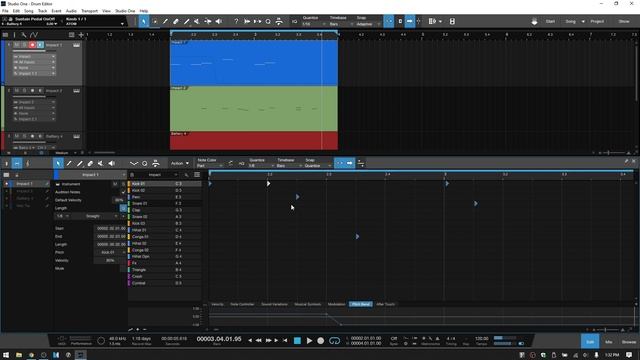Open the search icon in drum pitch list header
The height and width of the screenshot is (360, 640).
187,175
